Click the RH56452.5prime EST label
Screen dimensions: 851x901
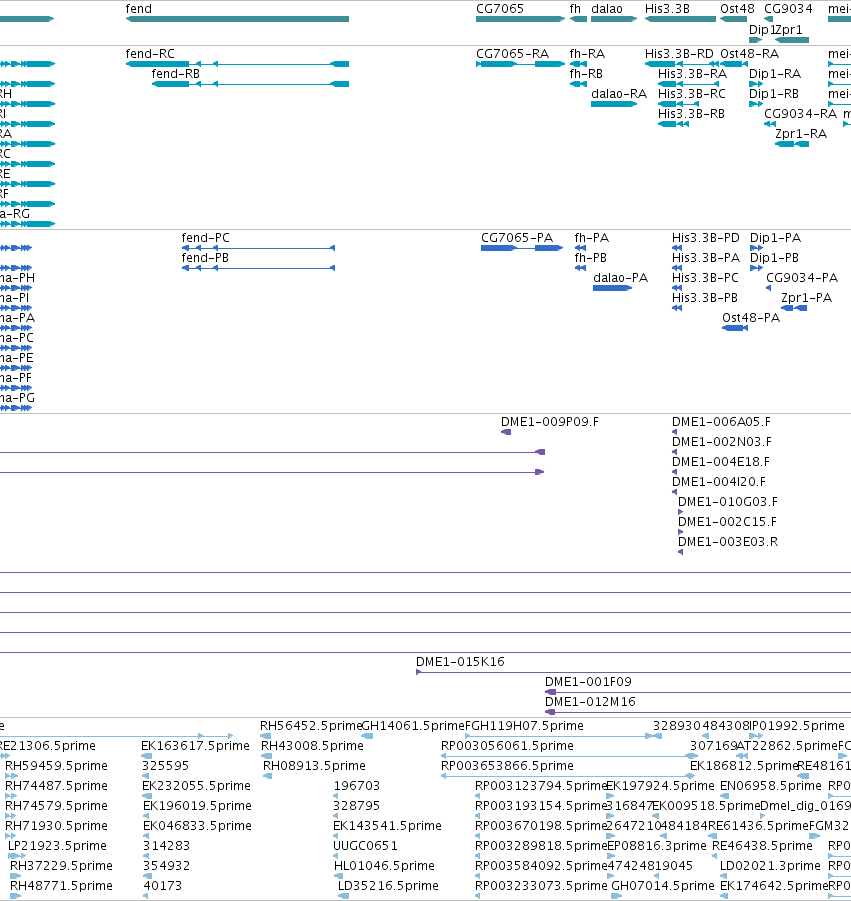pyautogui.click(x=310, y=726)
